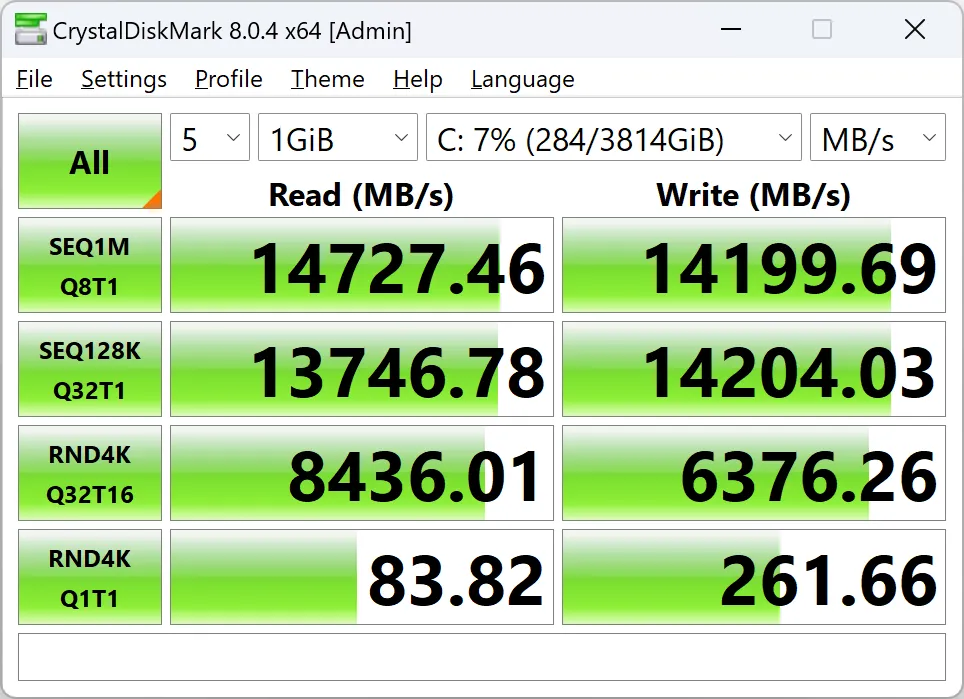Start the SEQ128K Q32T1 test

tap(90, 370)
